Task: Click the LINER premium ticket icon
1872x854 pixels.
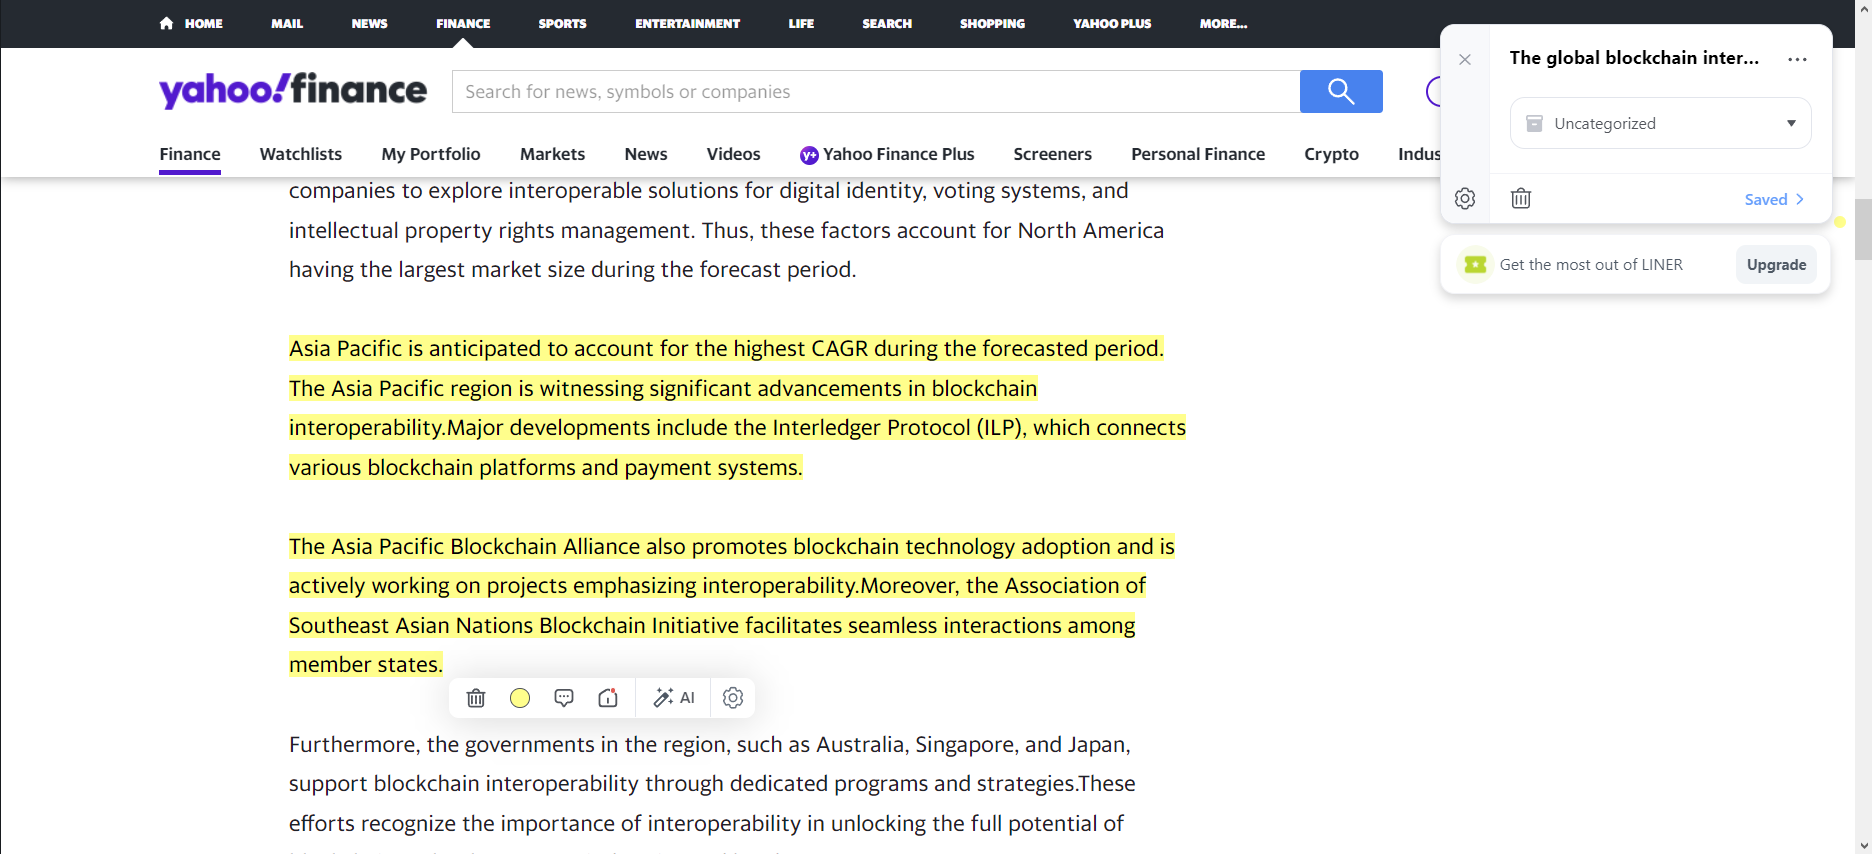Action: [x=1475, y=264]
